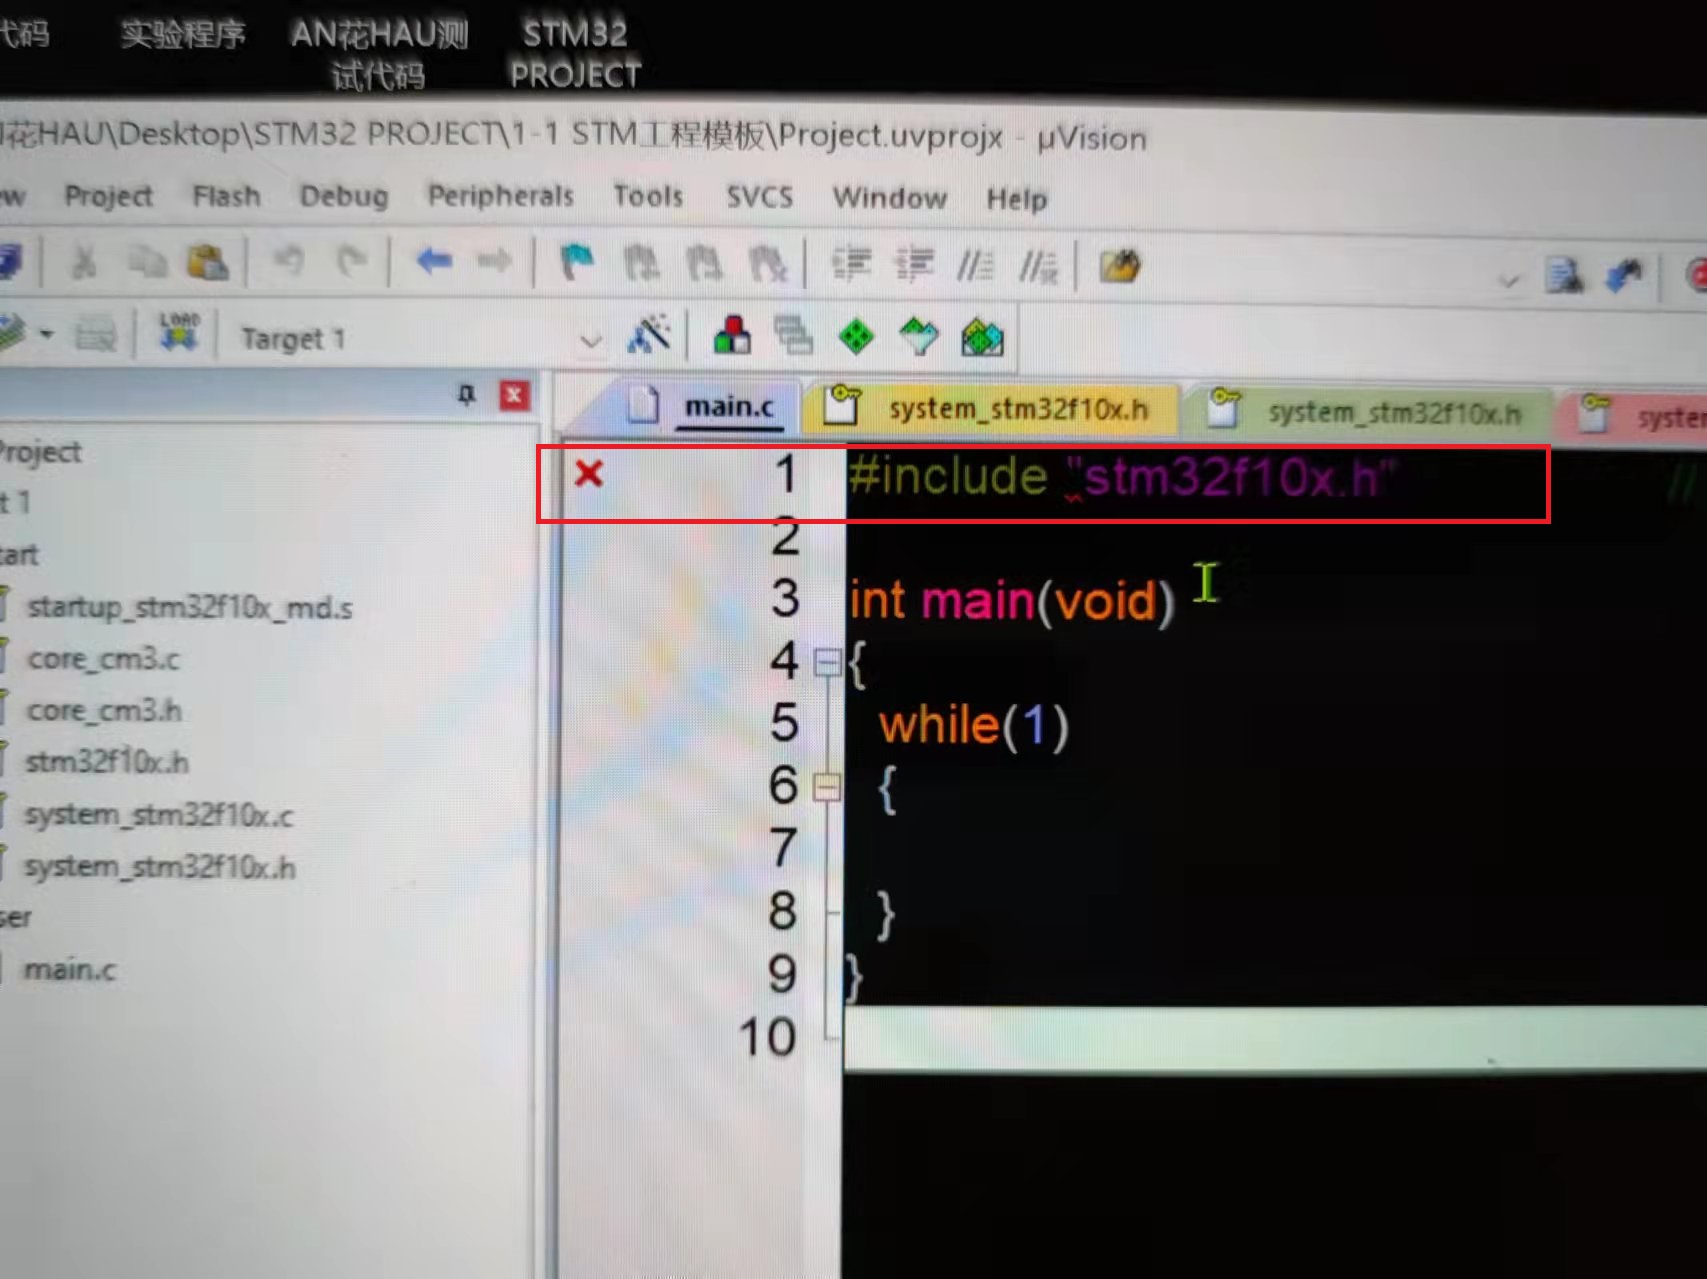The image size is (1707, 1279).
Task: Click the Manage Multi-Project Workspace icon
Action: 794,337
